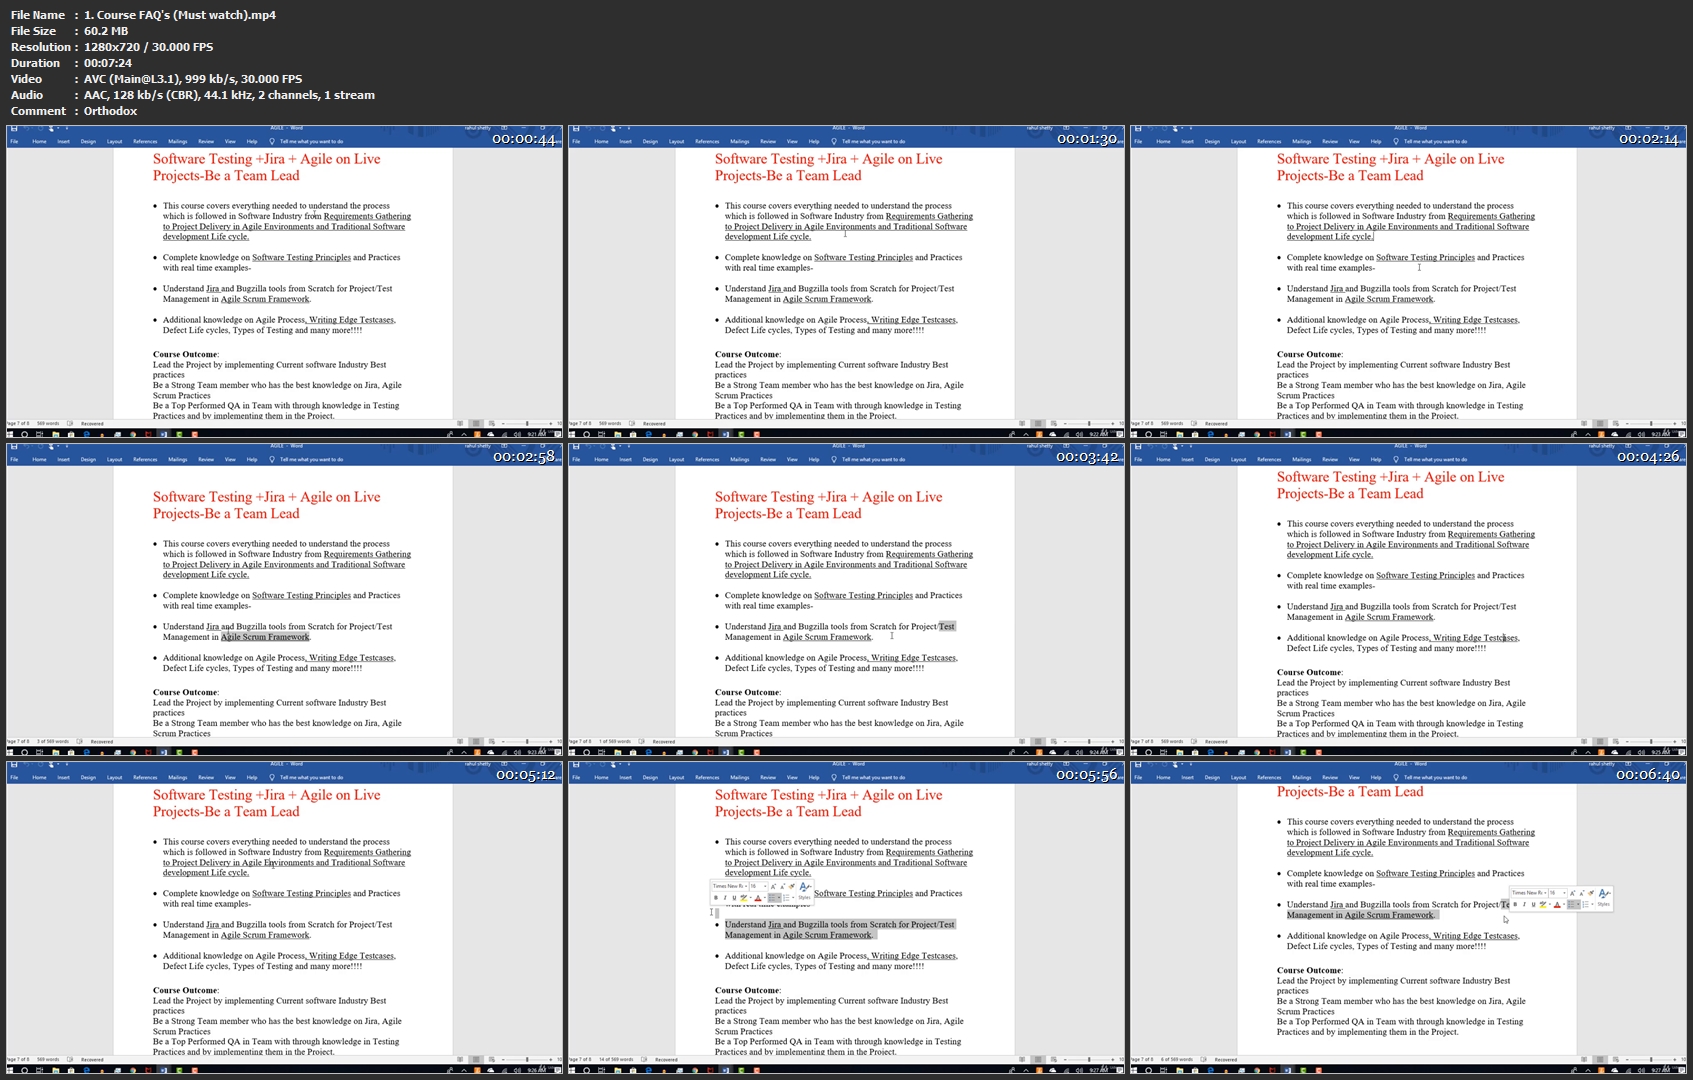Click 'Page 7 of 8' in 00:02:14 status bar

[1142, 423]
